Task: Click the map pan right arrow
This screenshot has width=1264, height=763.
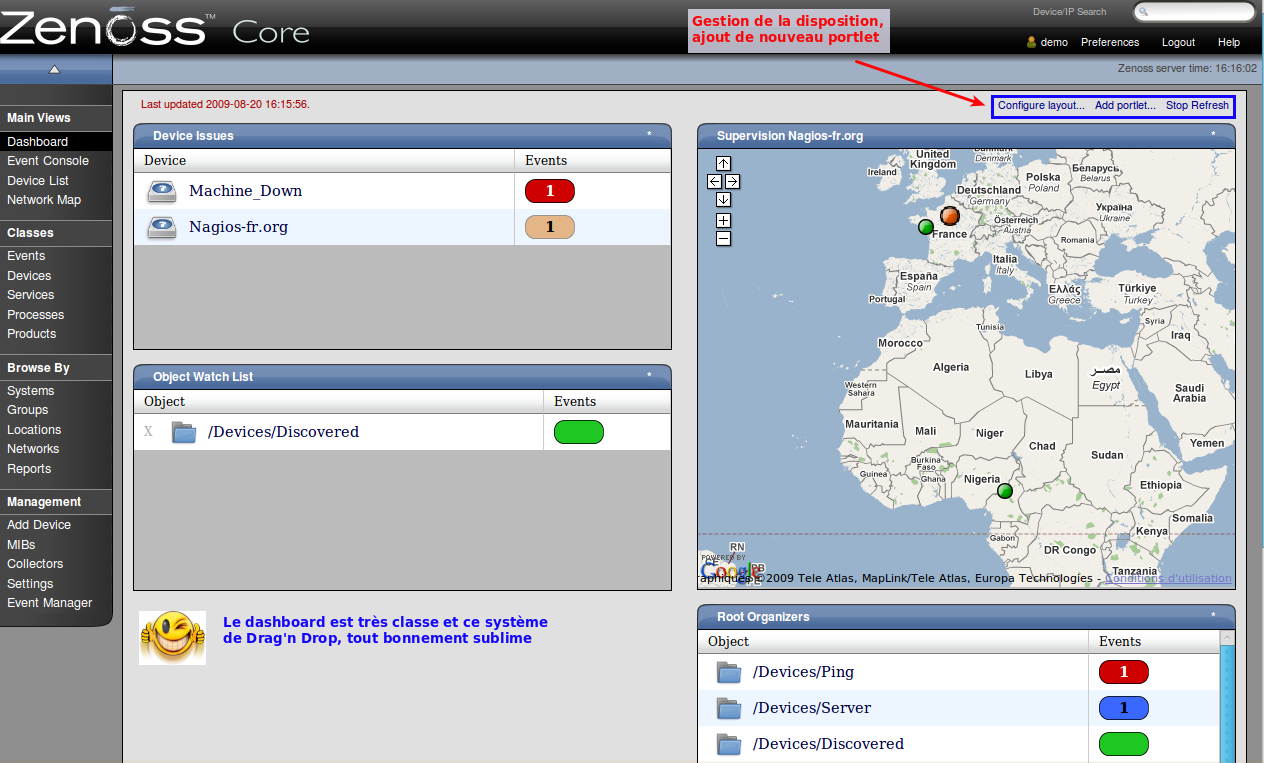Action: [x=733, y=181]
